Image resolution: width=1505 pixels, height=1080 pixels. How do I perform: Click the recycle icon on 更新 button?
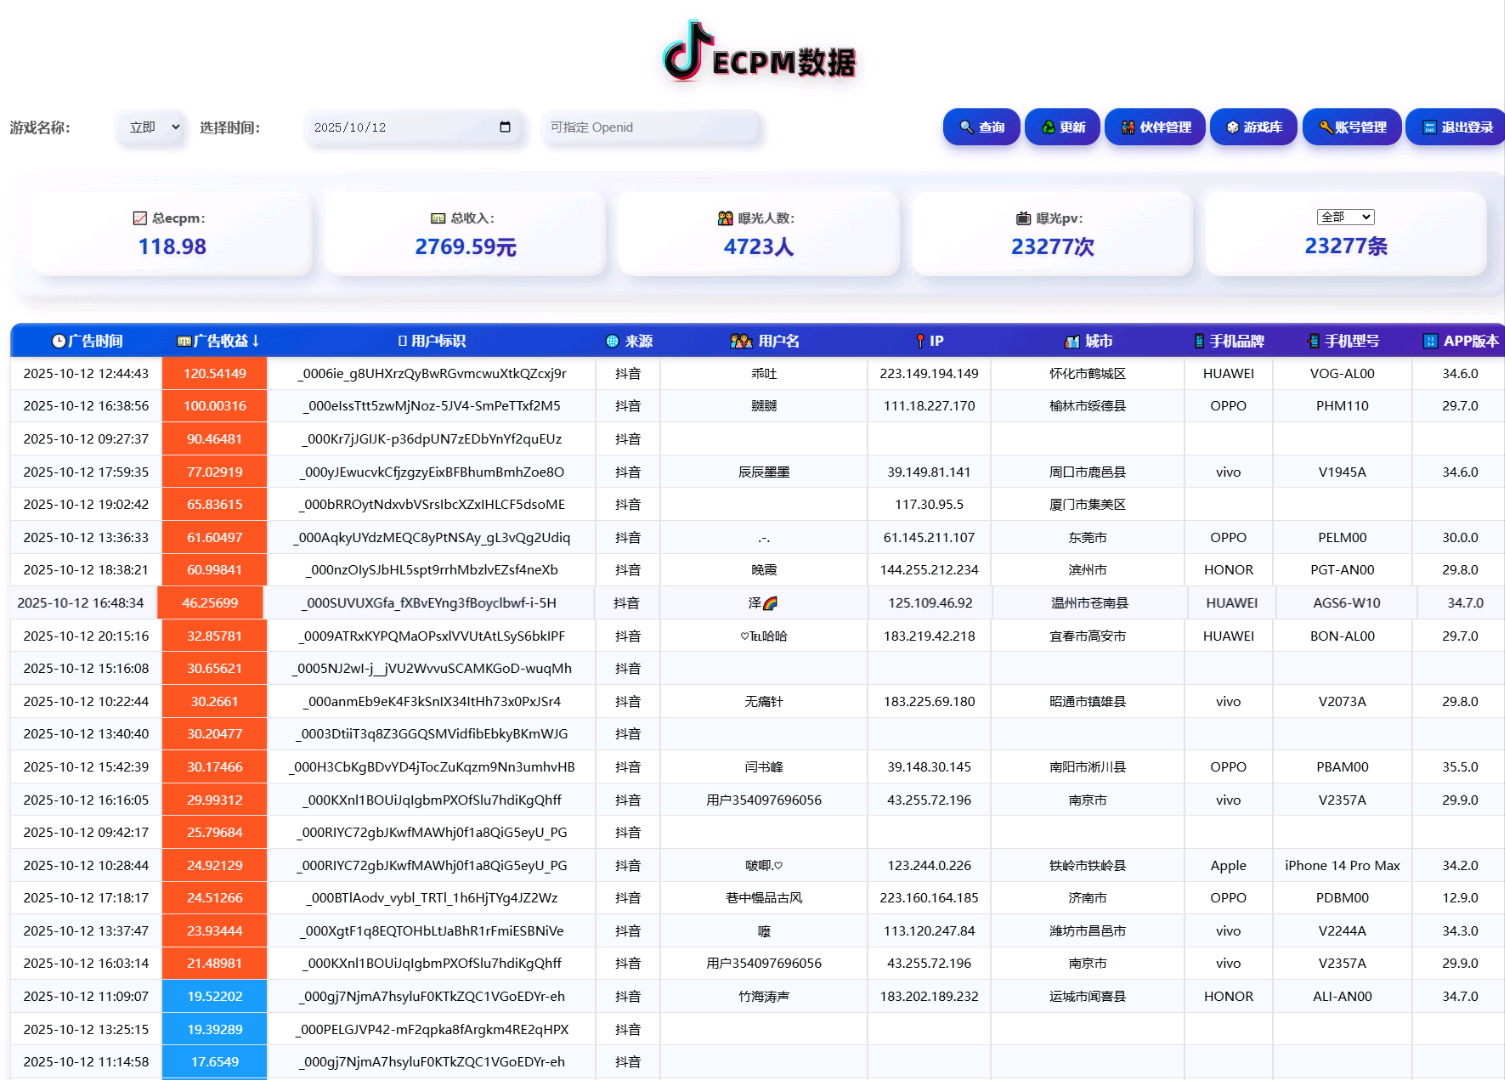coord(1048,127)
